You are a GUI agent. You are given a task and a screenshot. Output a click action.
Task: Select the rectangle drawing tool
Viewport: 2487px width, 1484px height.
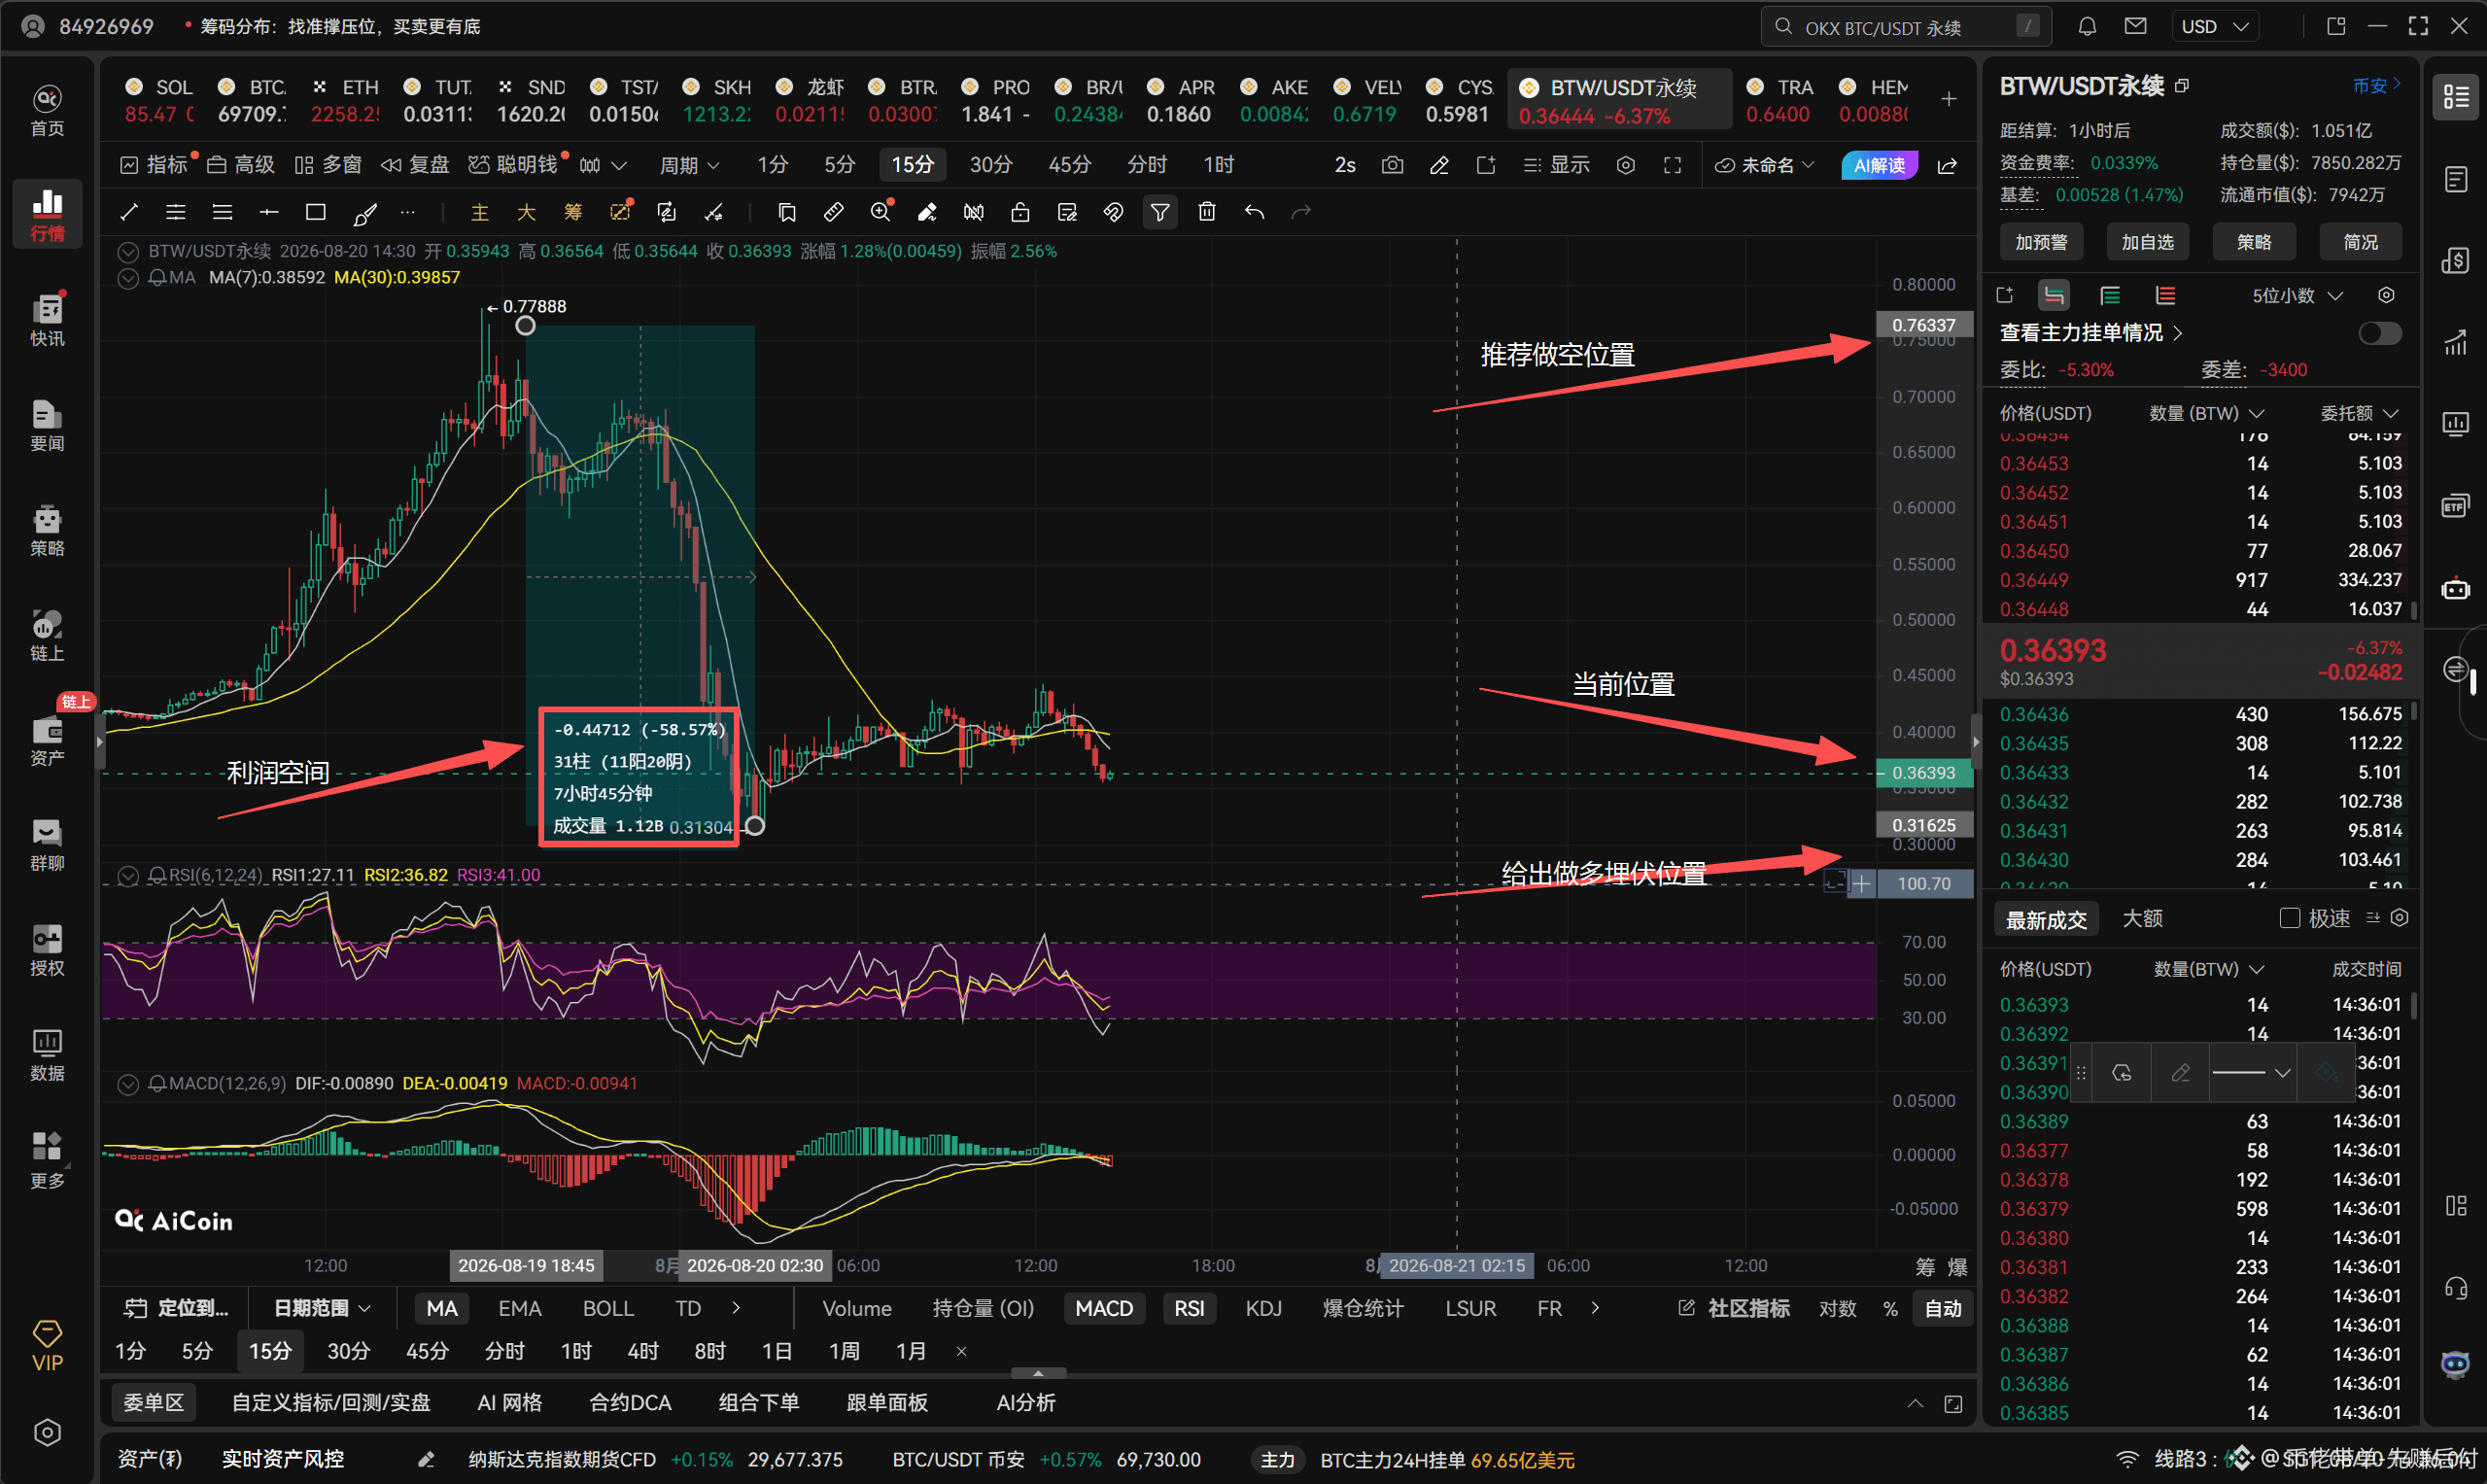point(316,212)
